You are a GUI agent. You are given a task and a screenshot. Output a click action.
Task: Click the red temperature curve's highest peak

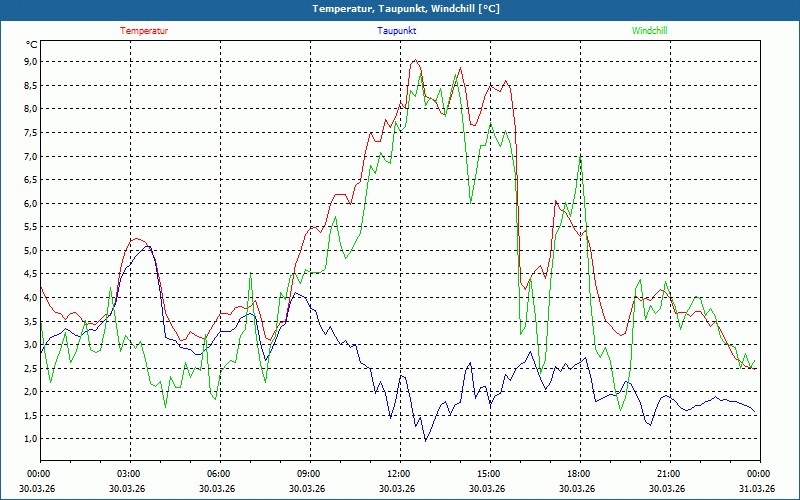click(x=415, y=60)
